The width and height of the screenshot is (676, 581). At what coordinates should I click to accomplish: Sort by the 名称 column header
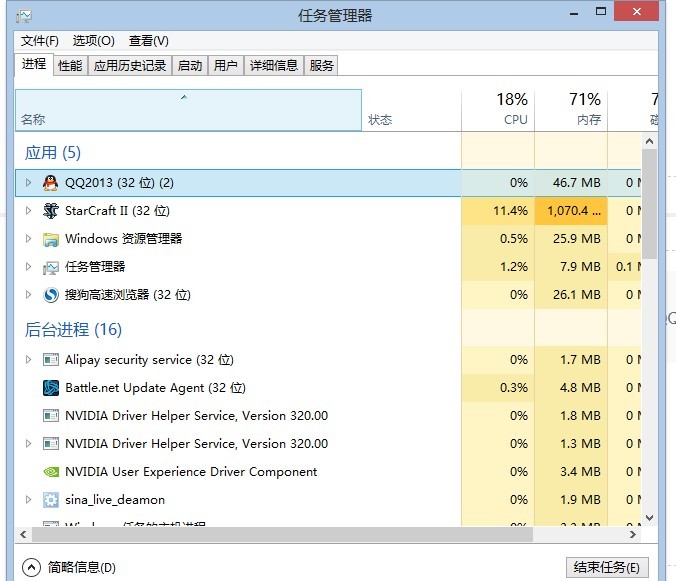point(188,110)
